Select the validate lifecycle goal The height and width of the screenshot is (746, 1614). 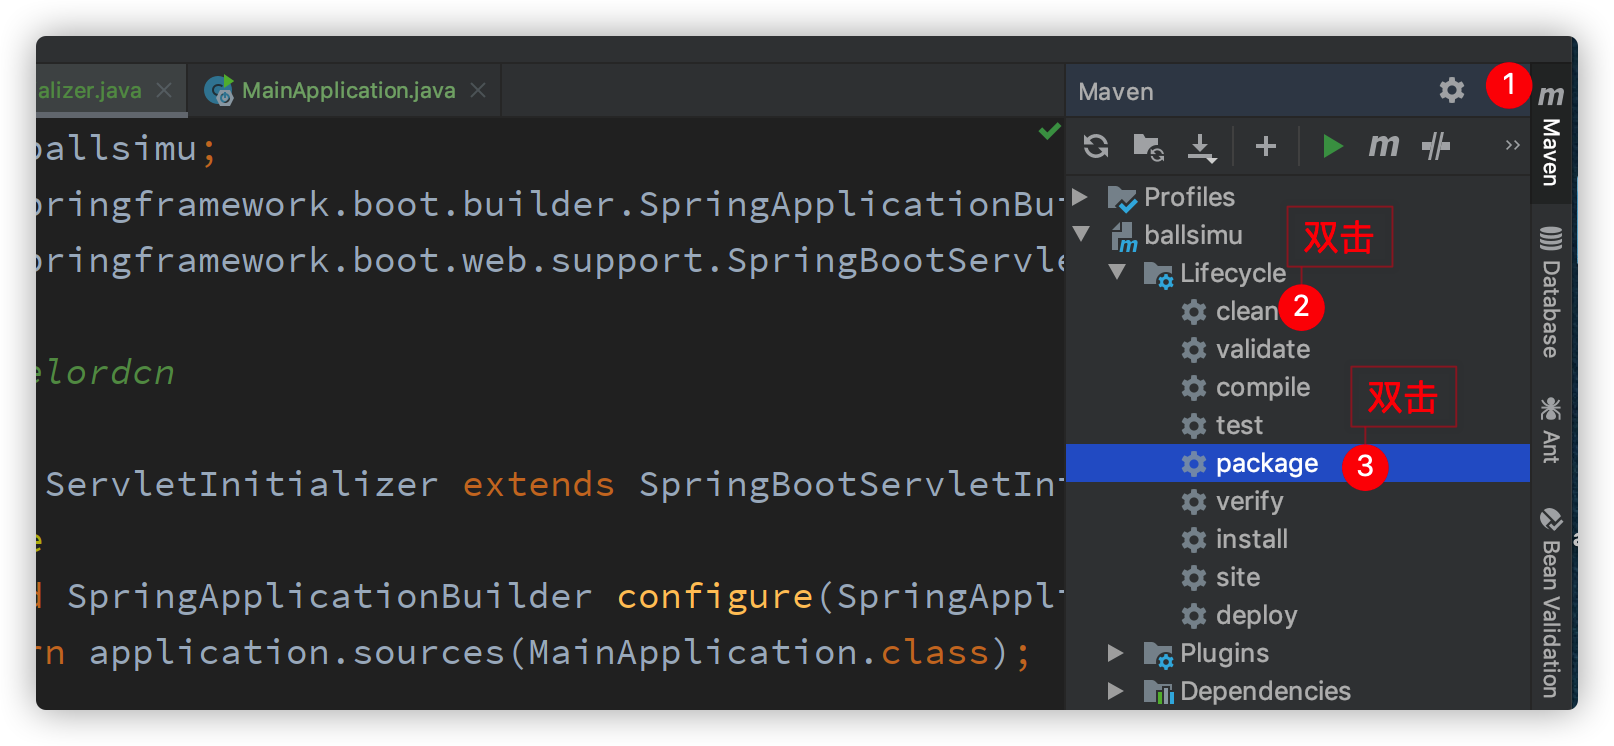tap(1263, 349)
